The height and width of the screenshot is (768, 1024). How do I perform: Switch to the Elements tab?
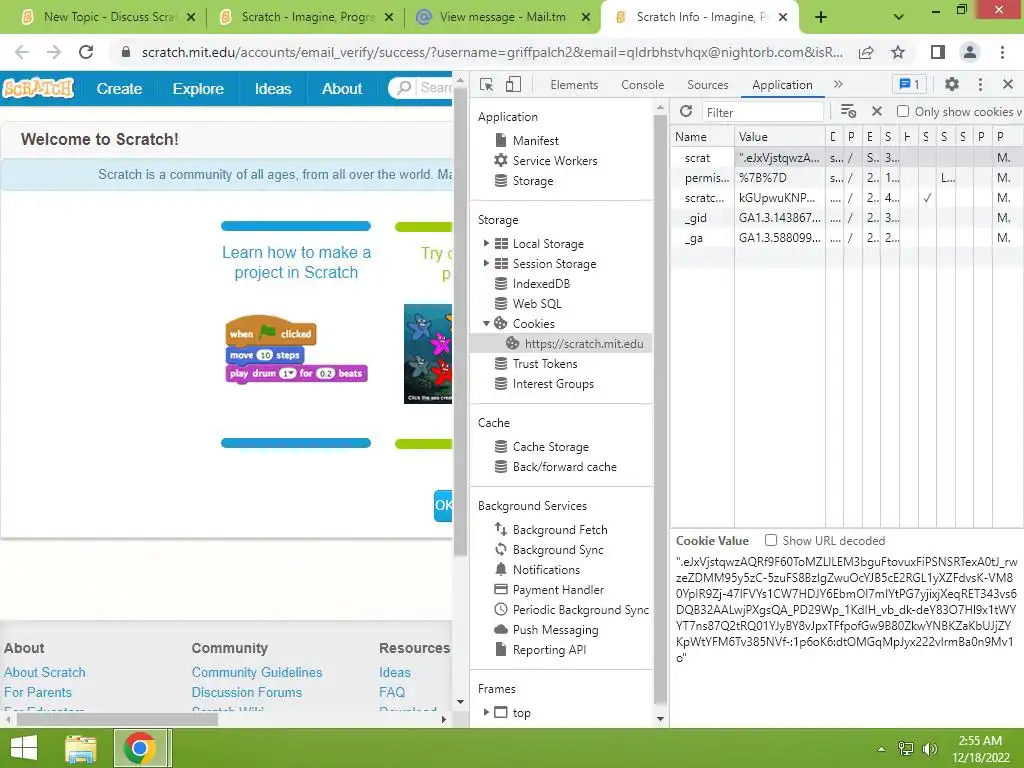(x=574, y=85)
